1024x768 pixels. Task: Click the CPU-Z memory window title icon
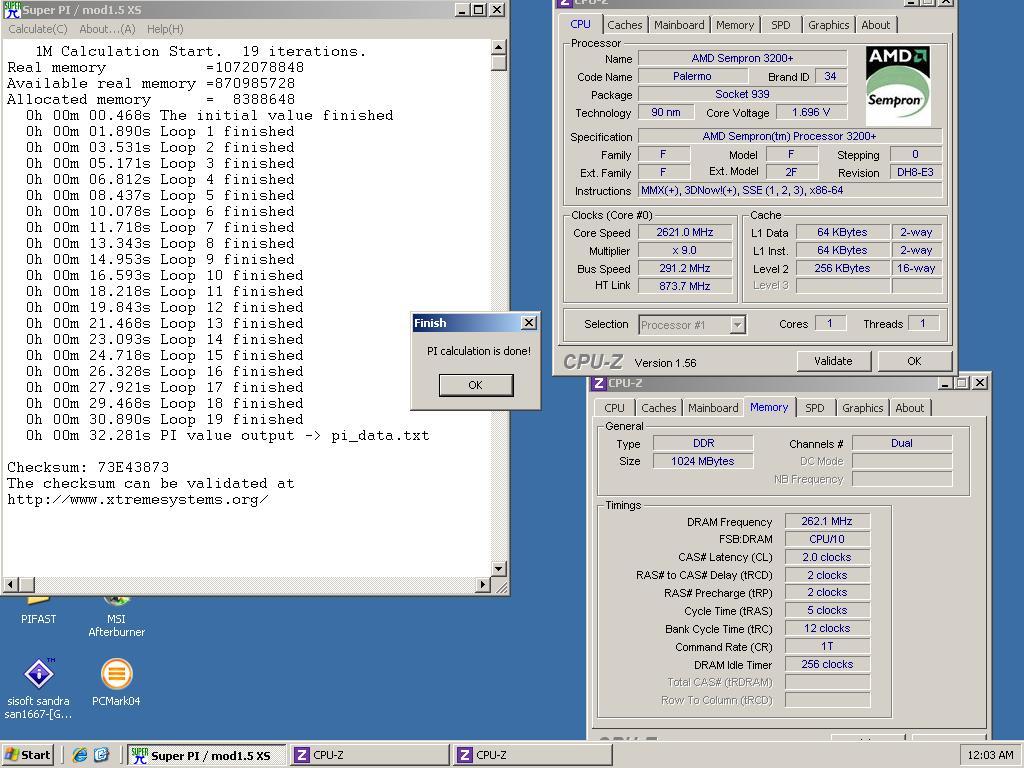click(598, 383)
